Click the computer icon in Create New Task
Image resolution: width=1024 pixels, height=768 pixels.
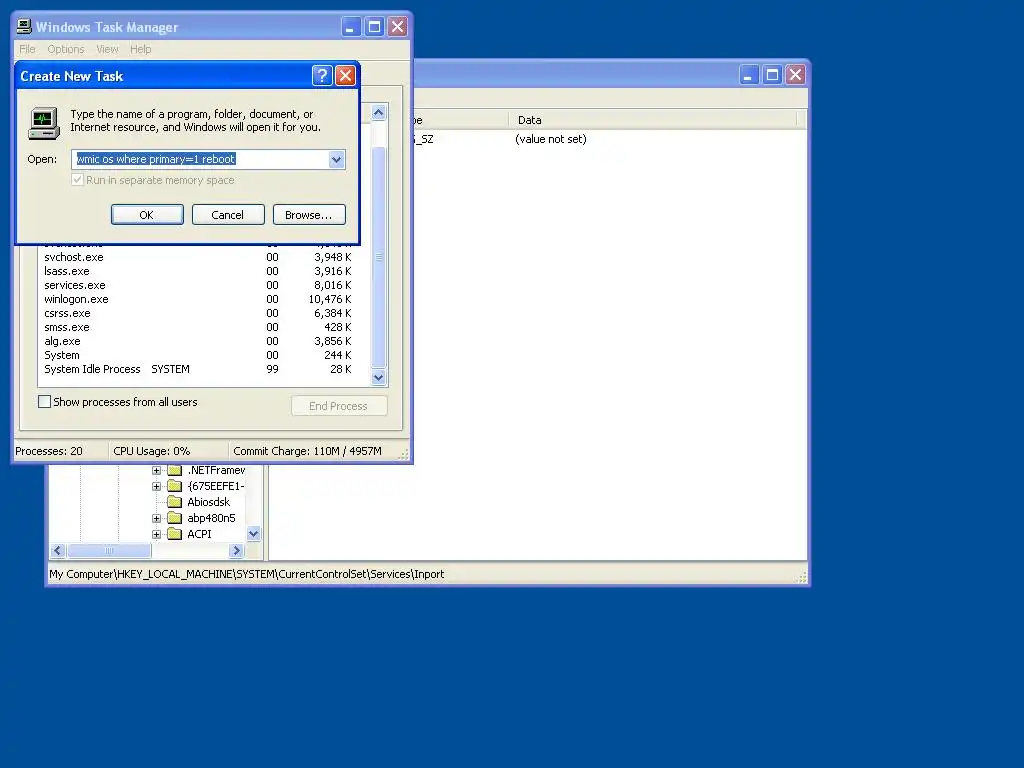coord(44,123)
